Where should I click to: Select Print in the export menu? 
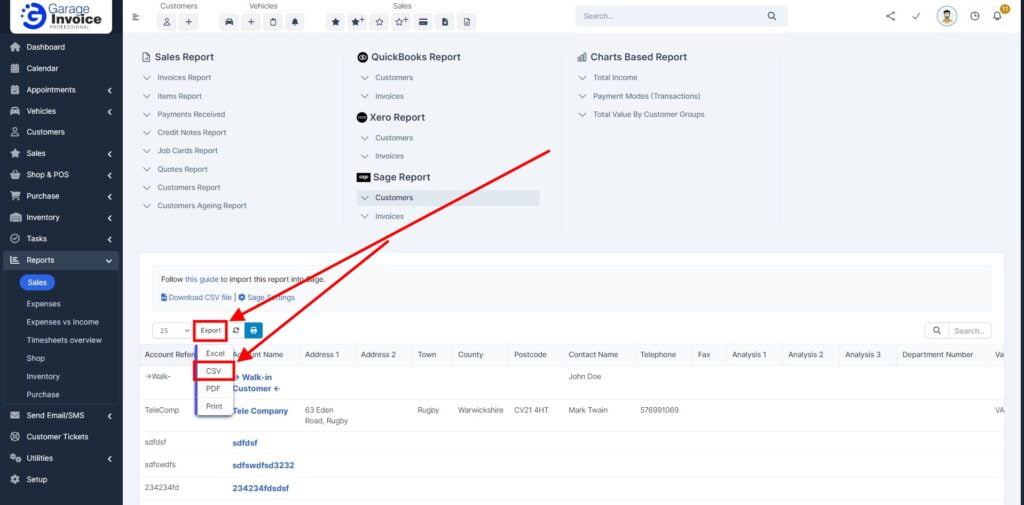click(x=214, y=406)
